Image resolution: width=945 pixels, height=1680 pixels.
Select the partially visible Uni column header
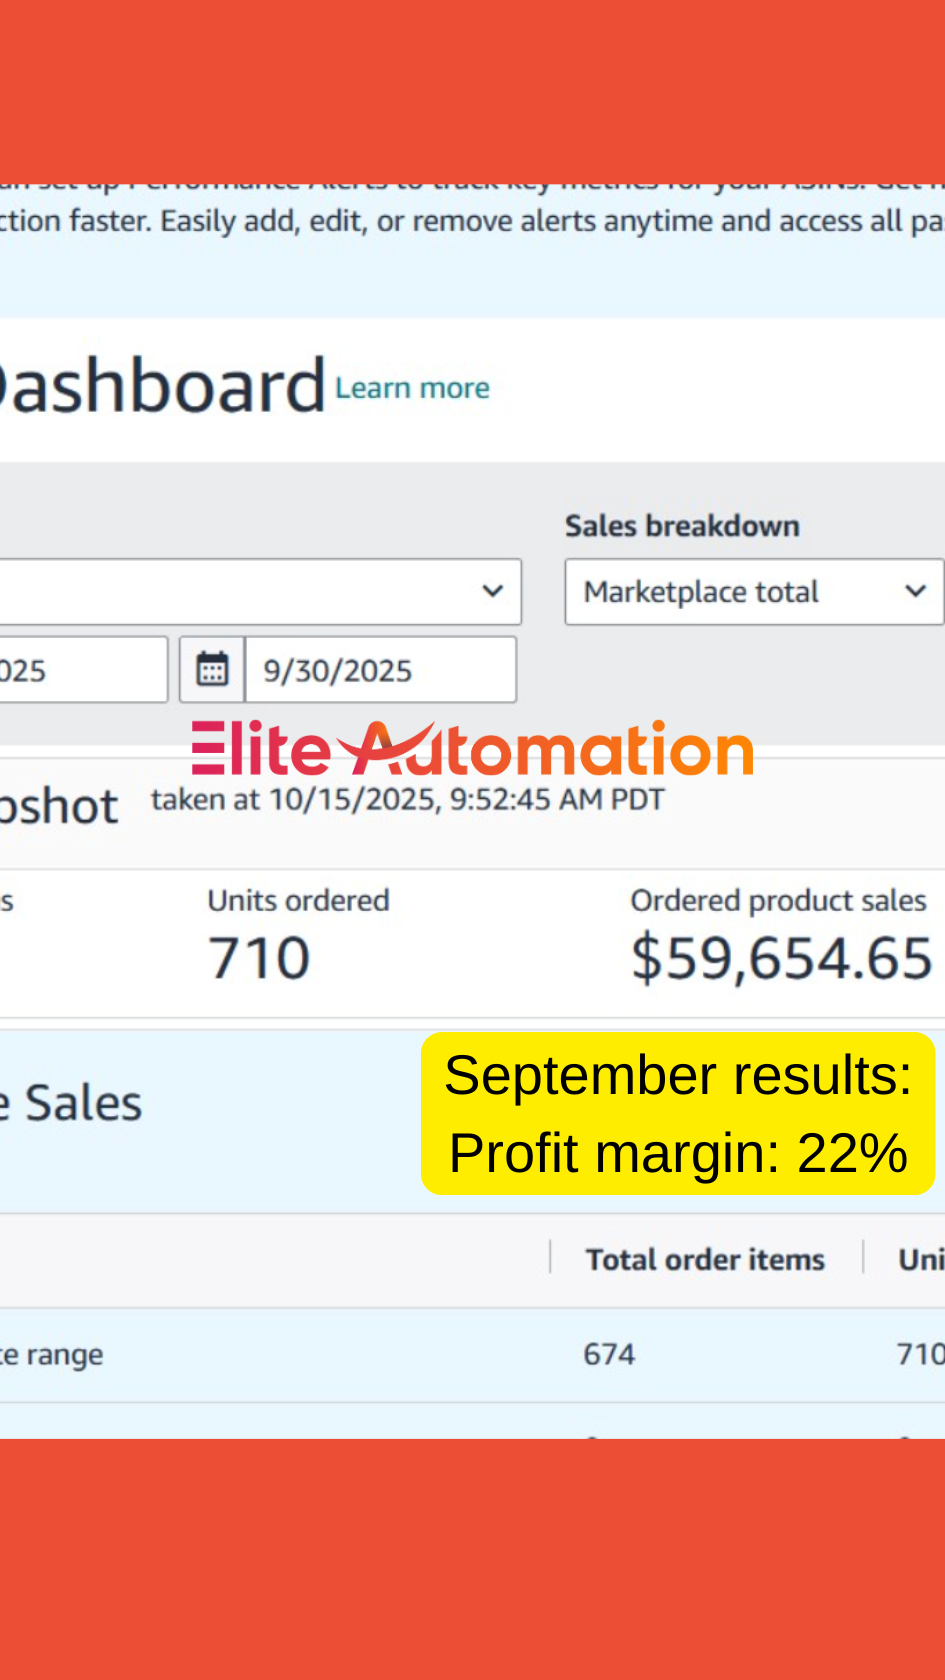coord(920,1259)
